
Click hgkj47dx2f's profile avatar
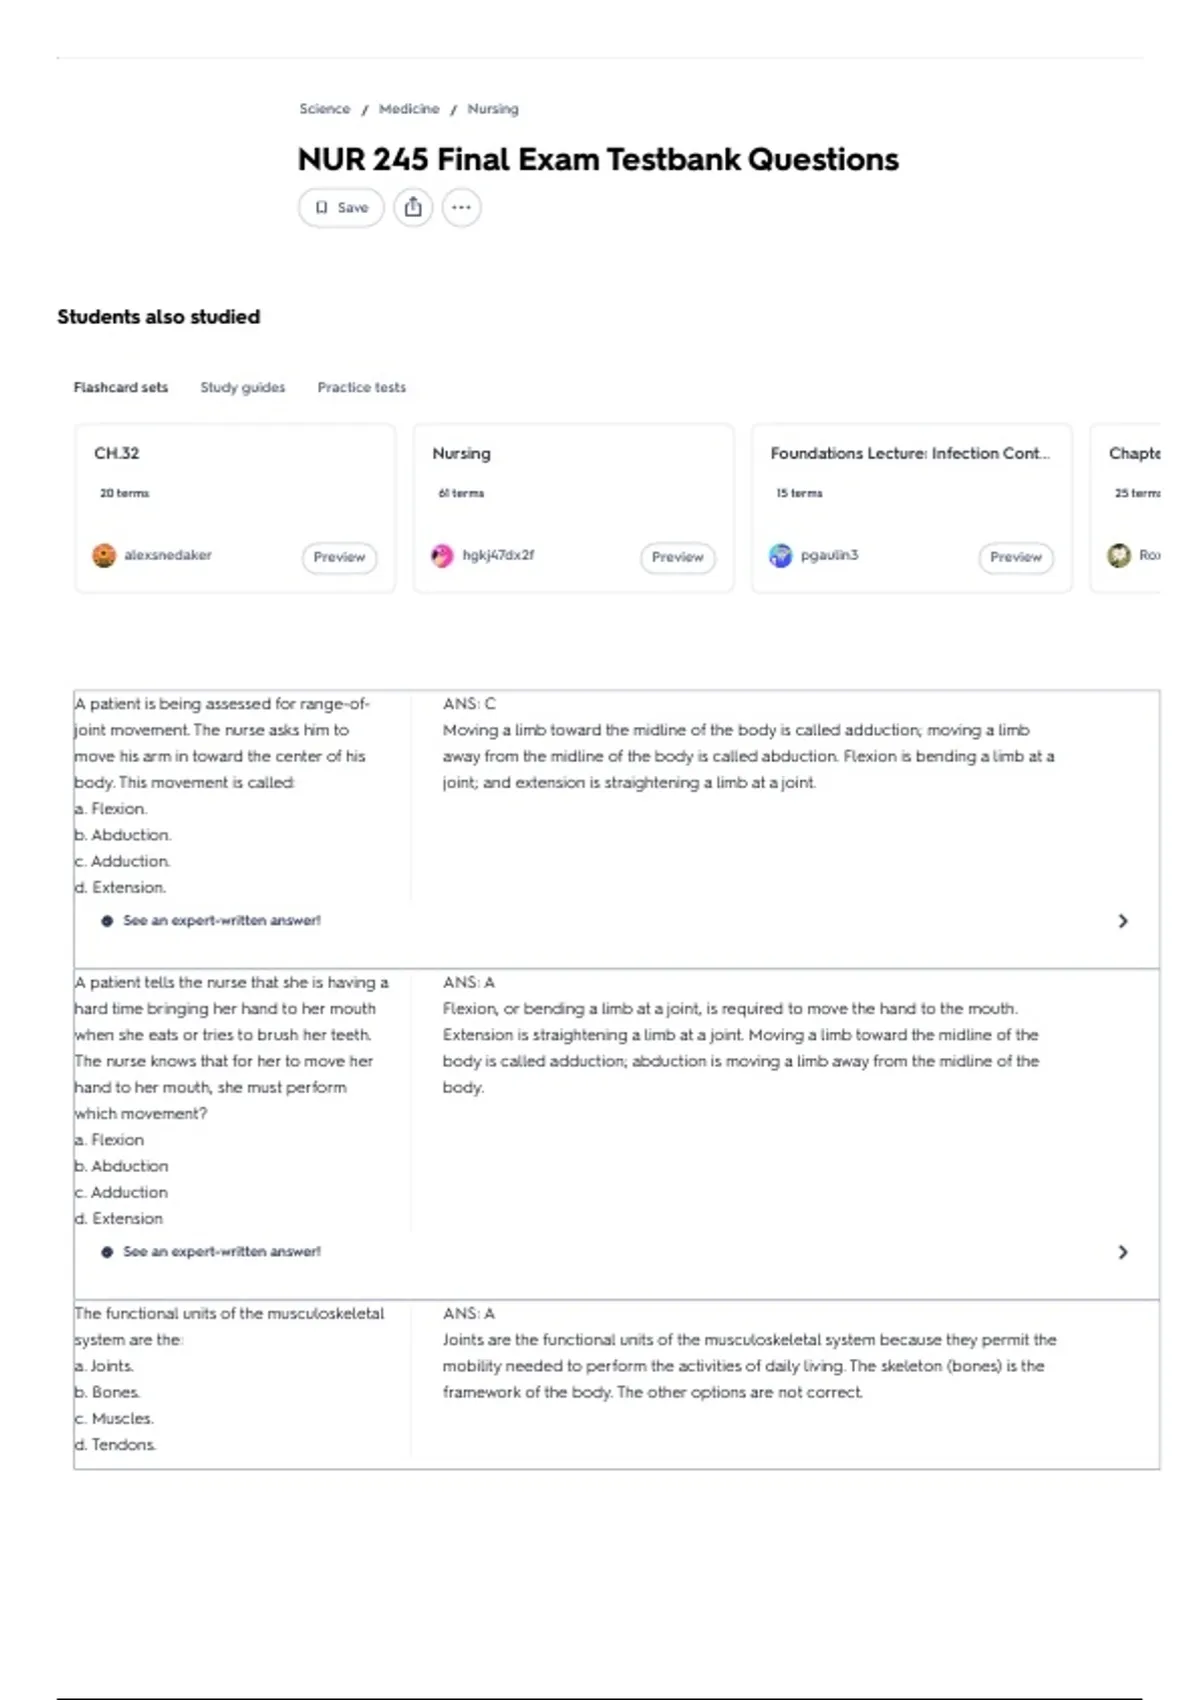click(442, 555)
